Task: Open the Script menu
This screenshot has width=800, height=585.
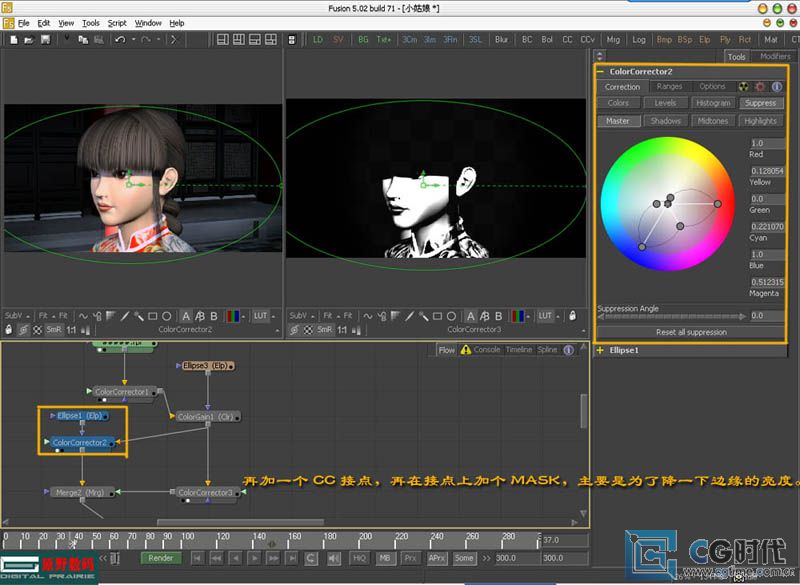Action: (x=117, y=23)
